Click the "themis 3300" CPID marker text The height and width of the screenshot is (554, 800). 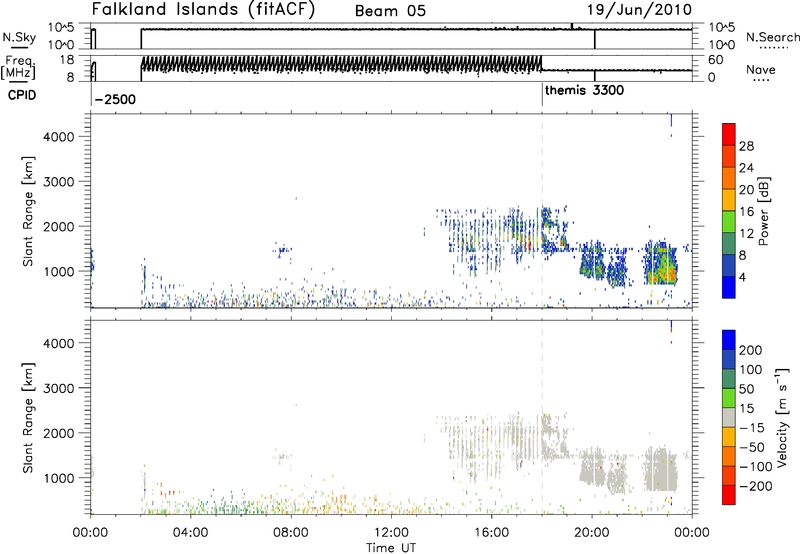584,91
